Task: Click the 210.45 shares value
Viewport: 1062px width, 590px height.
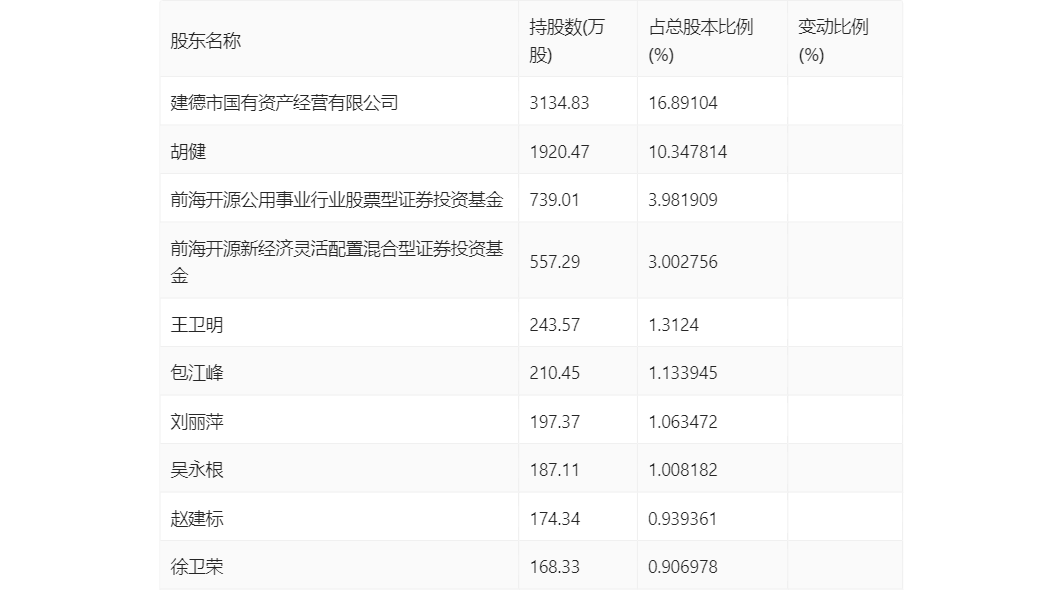Action: [555, 373]
